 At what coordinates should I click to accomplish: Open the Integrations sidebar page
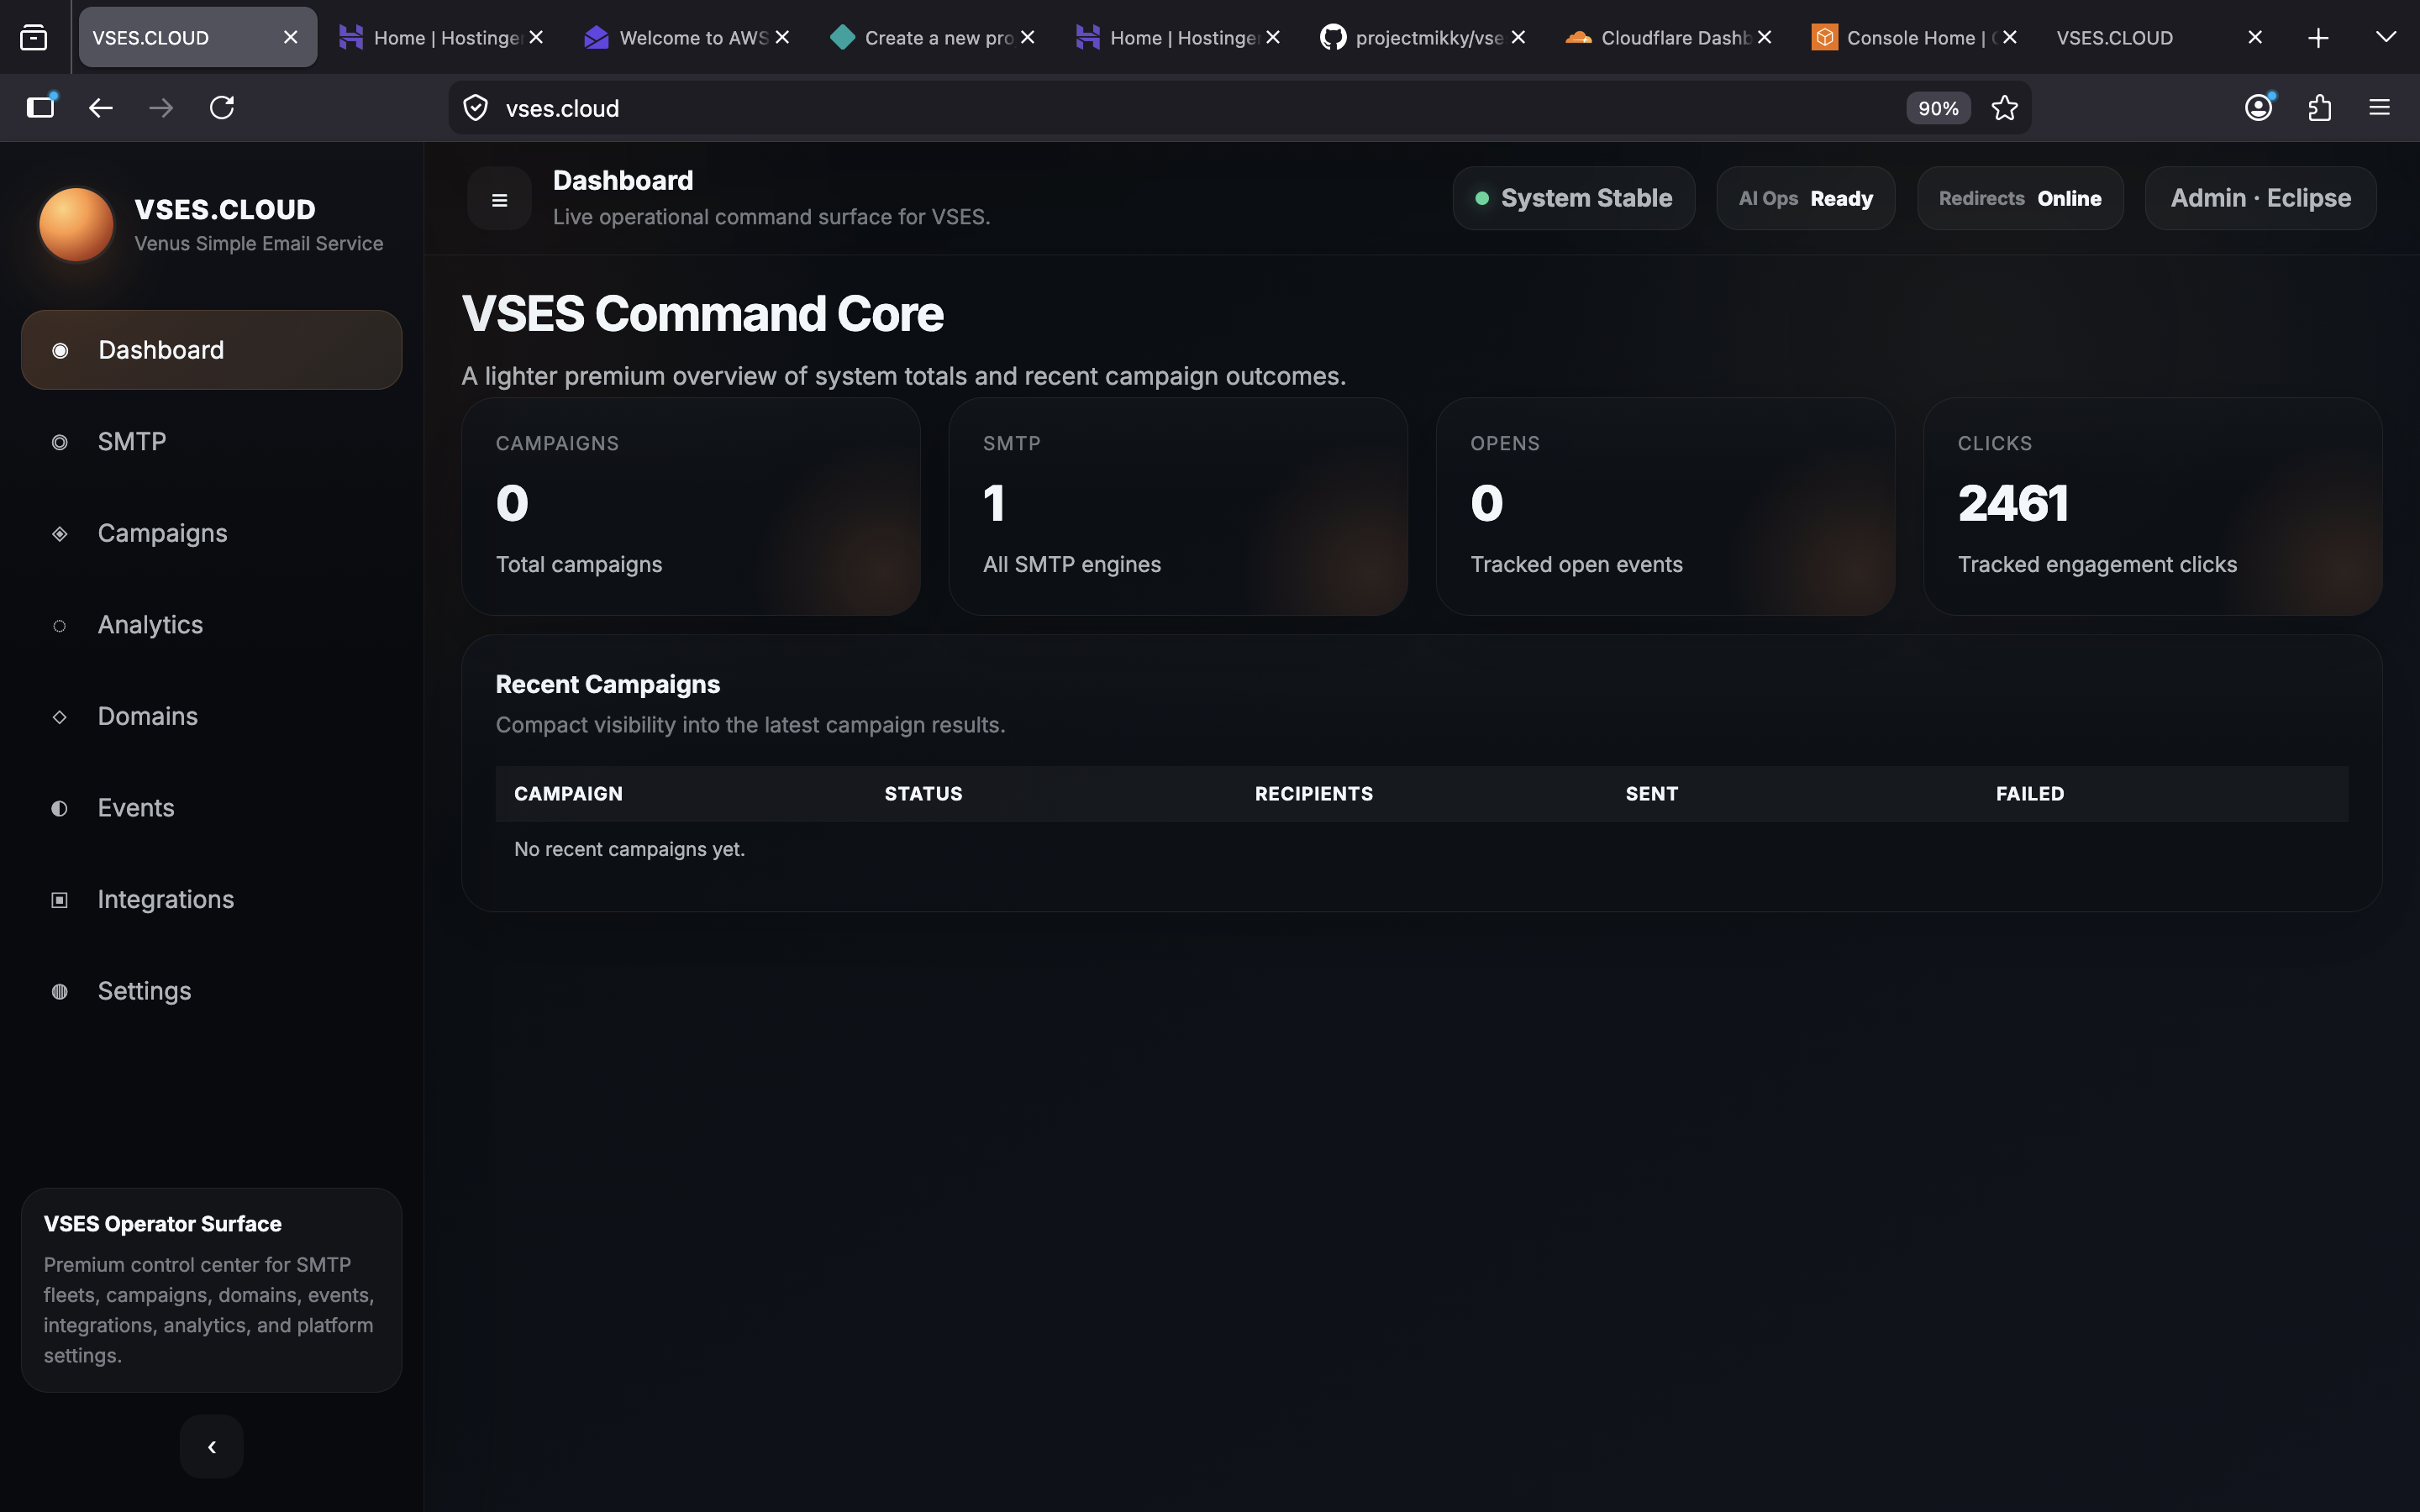pyautogui.click(x=211, y=899)
